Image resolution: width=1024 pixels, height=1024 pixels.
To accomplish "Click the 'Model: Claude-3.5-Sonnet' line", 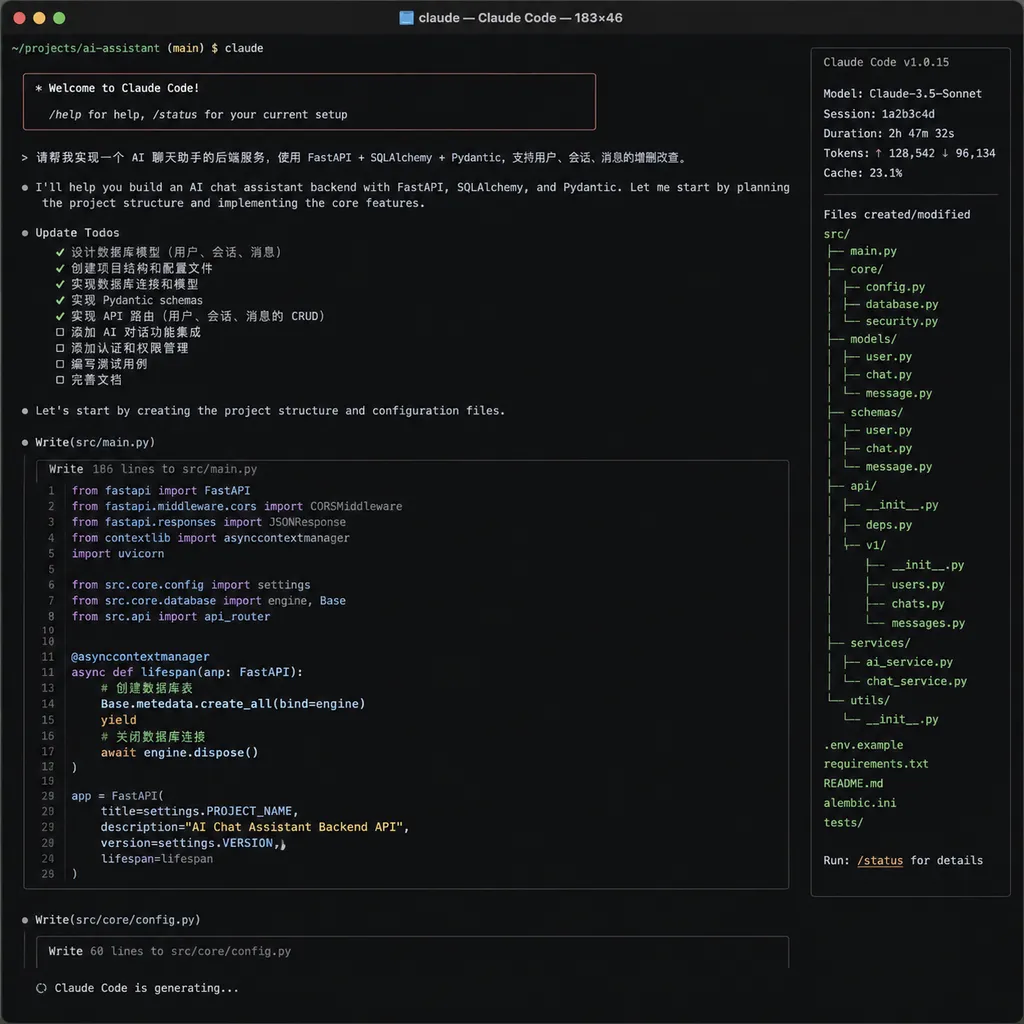I will pyautogui.click(x=902, y=94).
